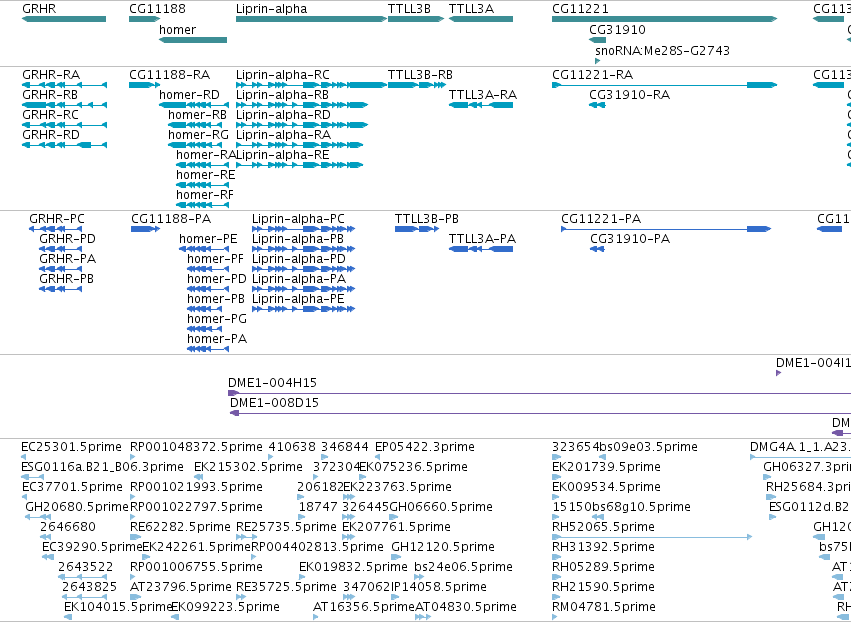Open EST RH52065.5prime
The width and height of the screenshot is (851, 622).
(x=604, y=527)
